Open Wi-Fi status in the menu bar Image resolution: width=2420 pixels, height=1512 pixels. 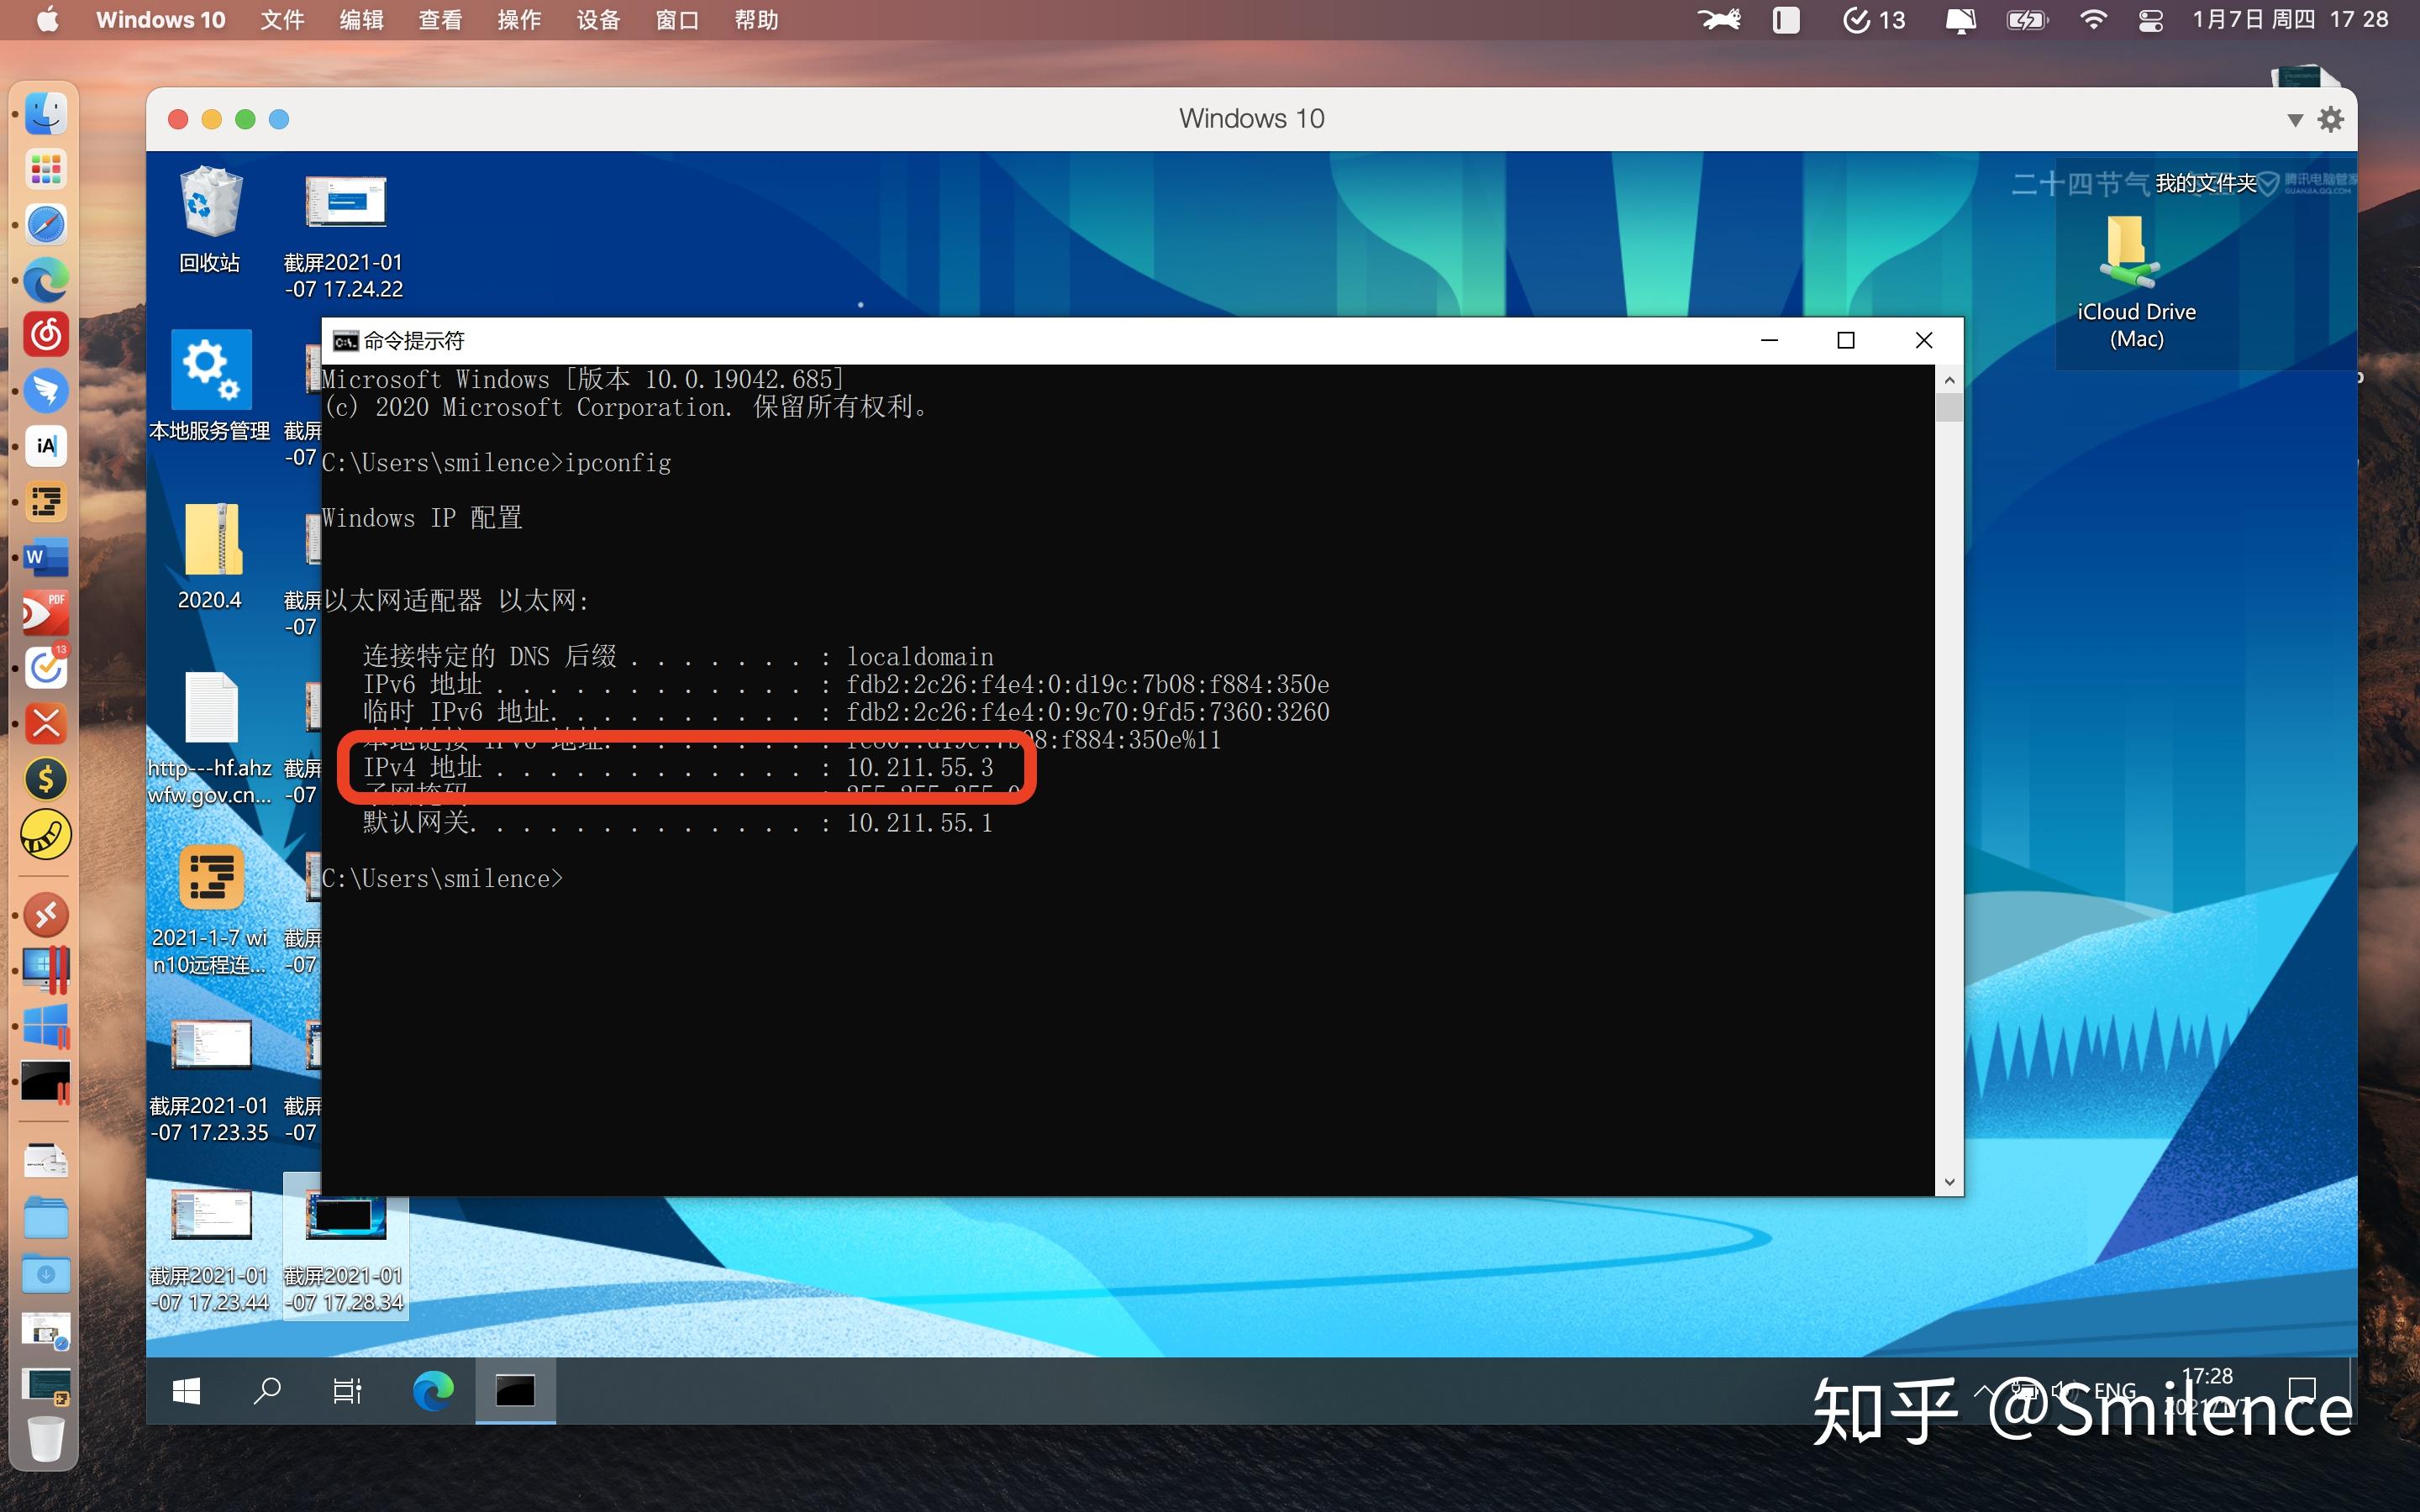[x=2093, y=20]
